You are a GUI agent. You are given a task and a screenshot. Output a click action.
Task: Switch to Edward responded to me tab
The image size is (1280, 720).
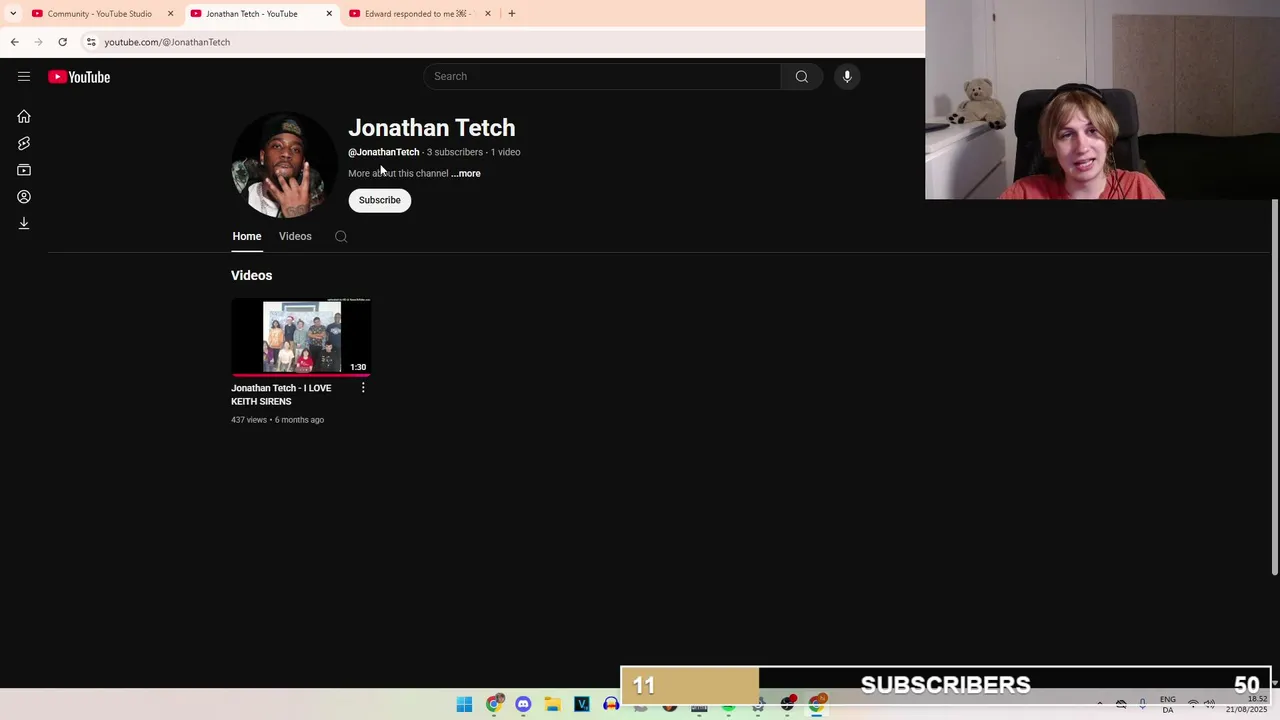(x=418, y=14)
